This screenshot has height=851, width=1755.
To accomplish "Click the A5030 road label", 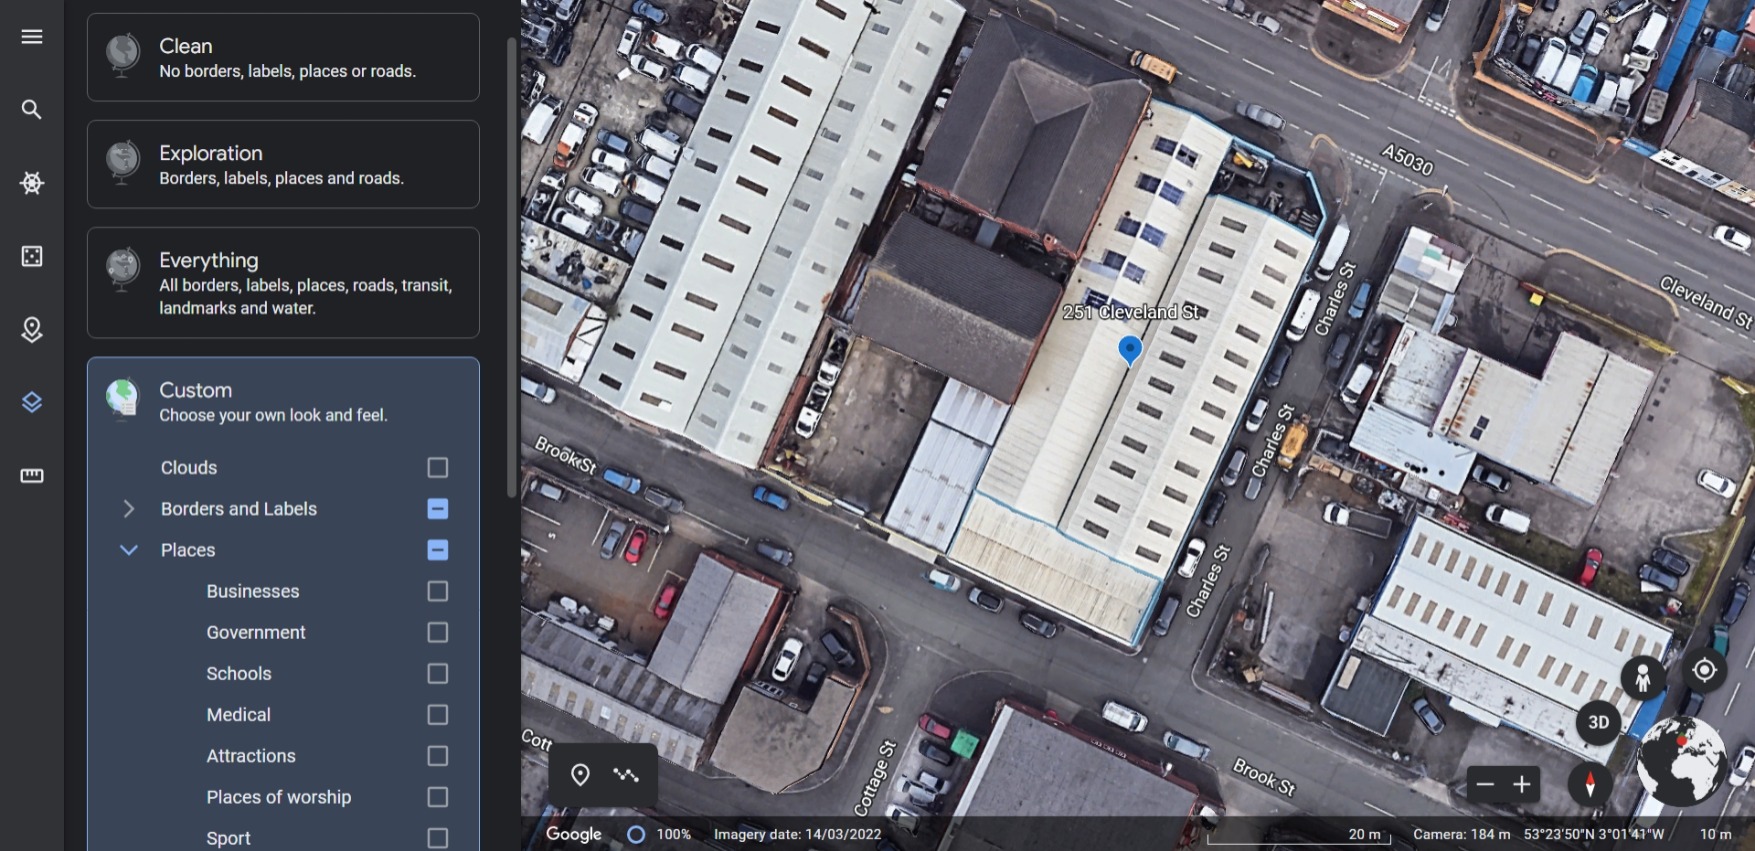I will coord(1407,159).
